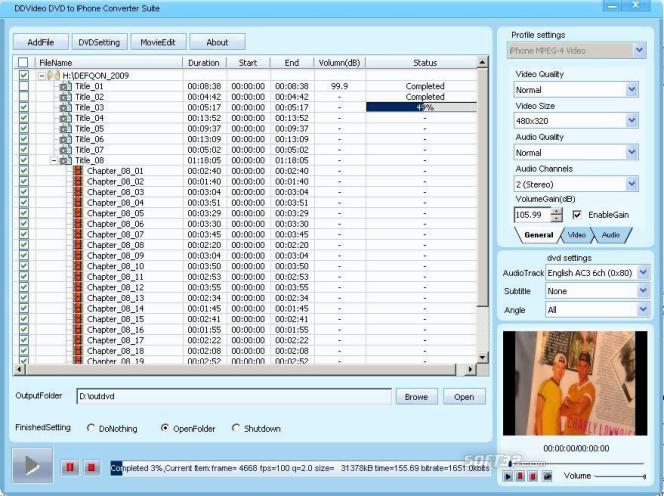Viewport: 664px width, 496px height.
Task: Click the OutputFolder path field
Action: 234,396
